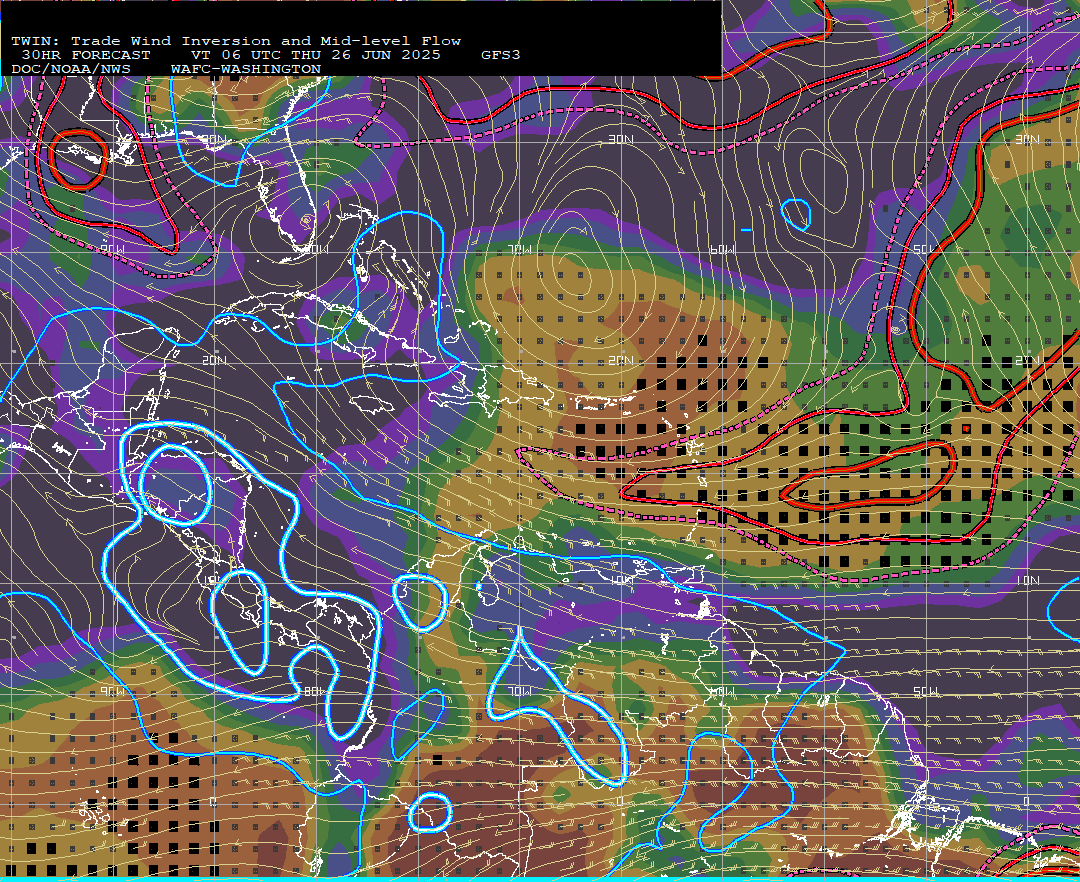1080x882 pixels.
Task: Click the 'GFS3' model label
Action: tap(501, 55)
